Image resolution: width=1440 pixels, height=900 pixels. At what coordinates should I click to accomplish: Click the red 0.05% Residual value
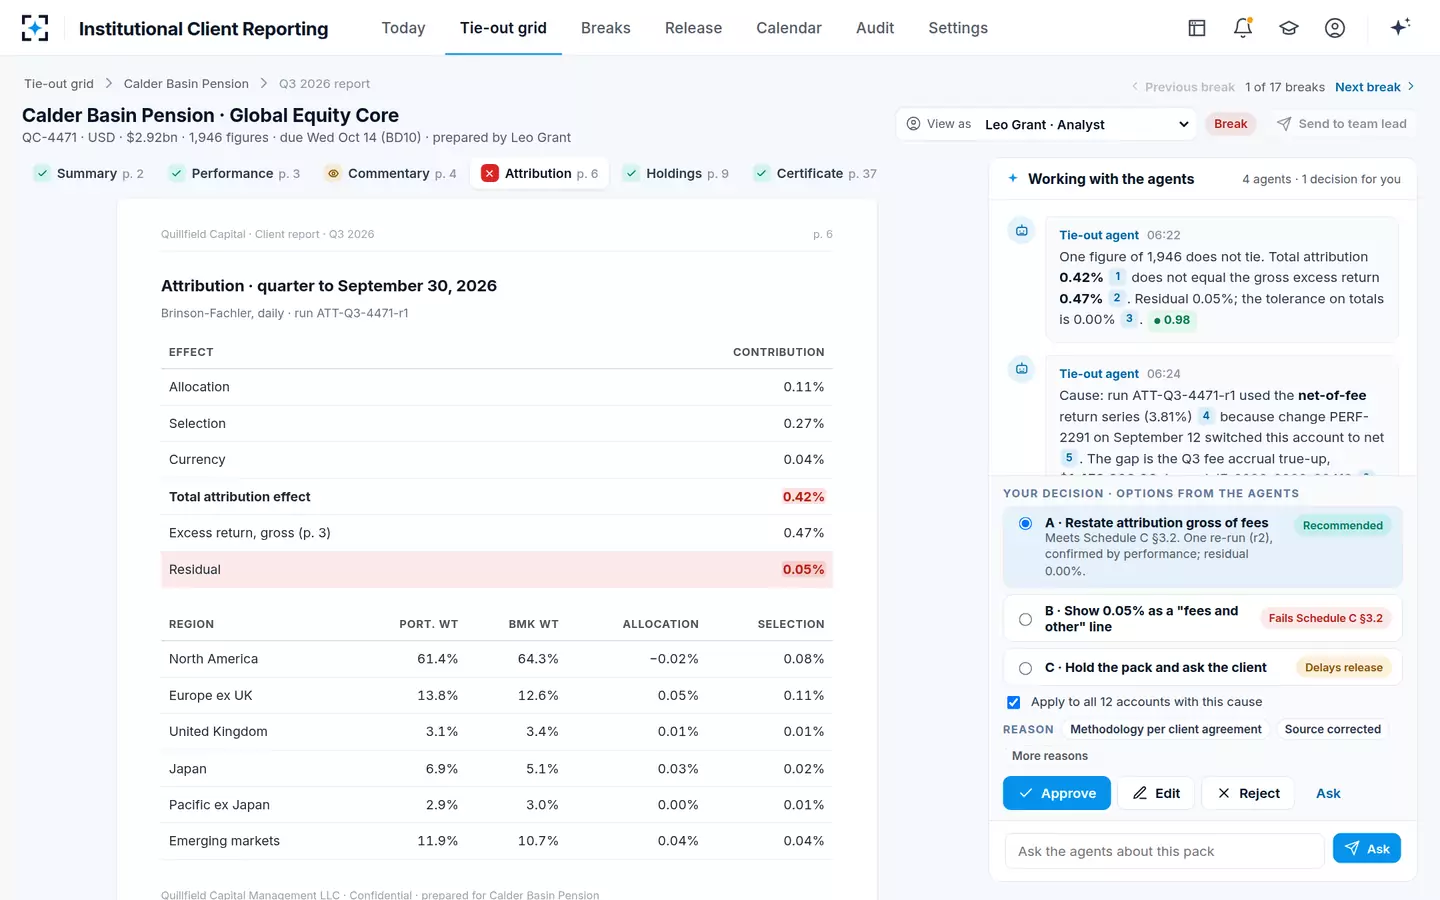coord(803,569)
